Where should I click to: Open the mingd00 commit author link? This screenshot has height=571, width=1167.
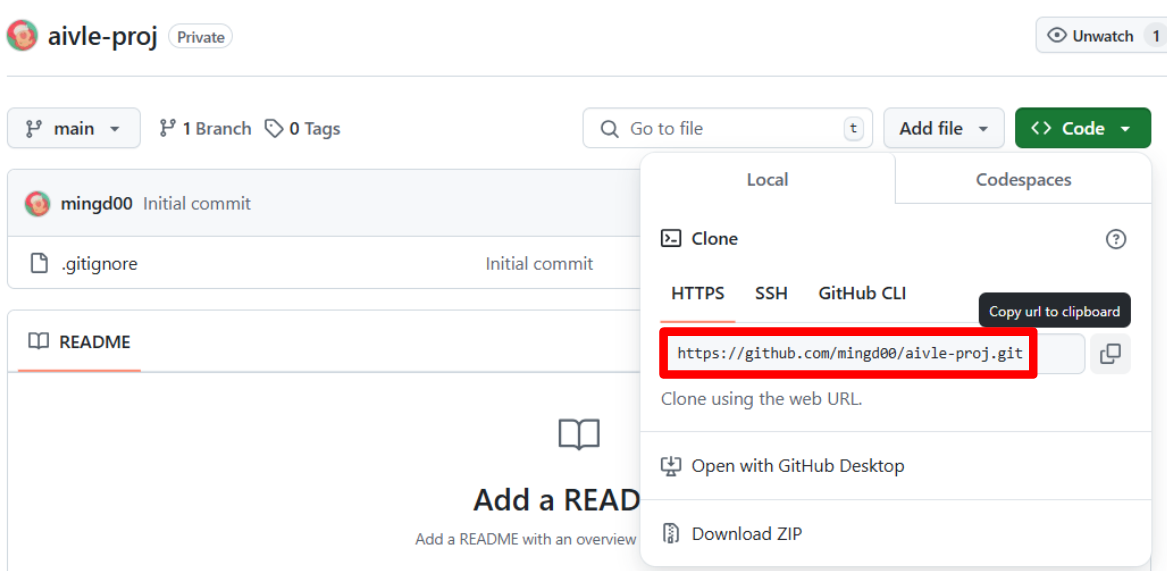[96, 203]
